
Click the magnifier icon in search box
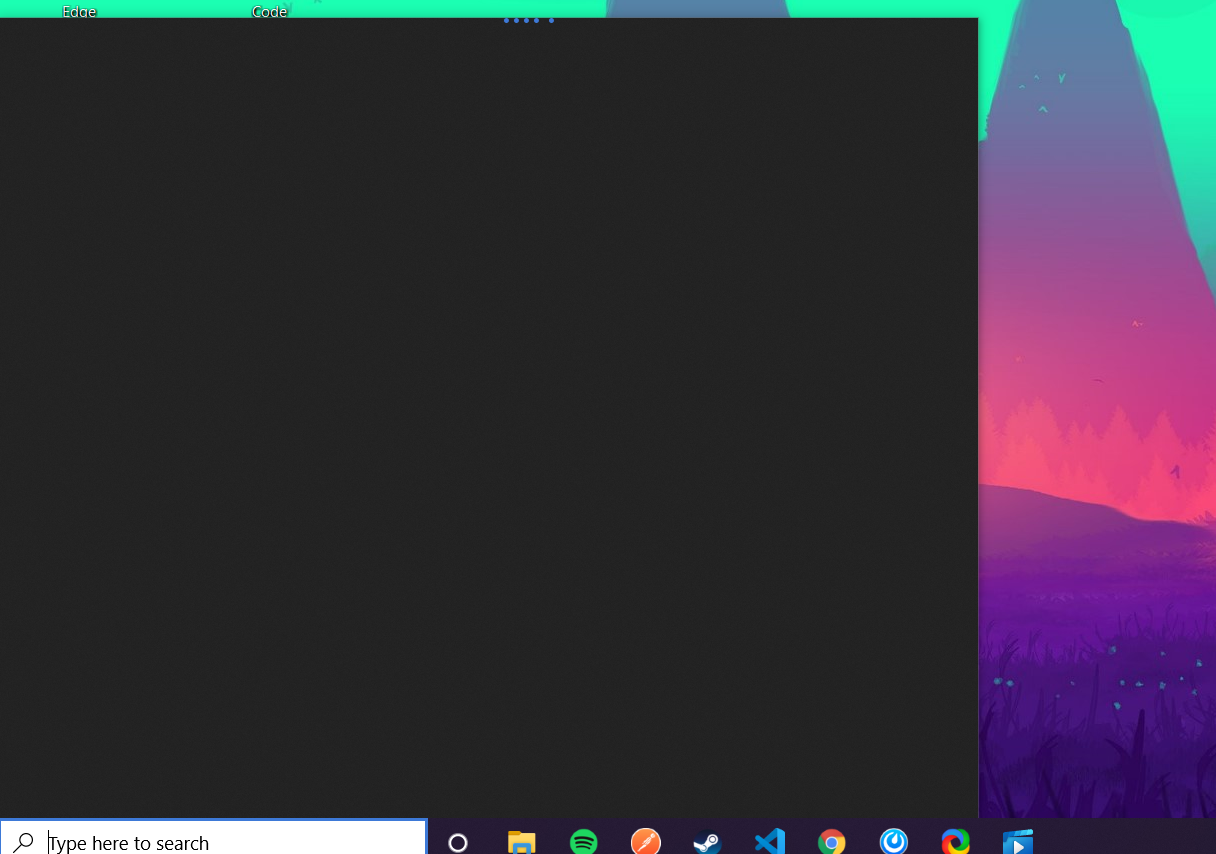tap(23, 842)
